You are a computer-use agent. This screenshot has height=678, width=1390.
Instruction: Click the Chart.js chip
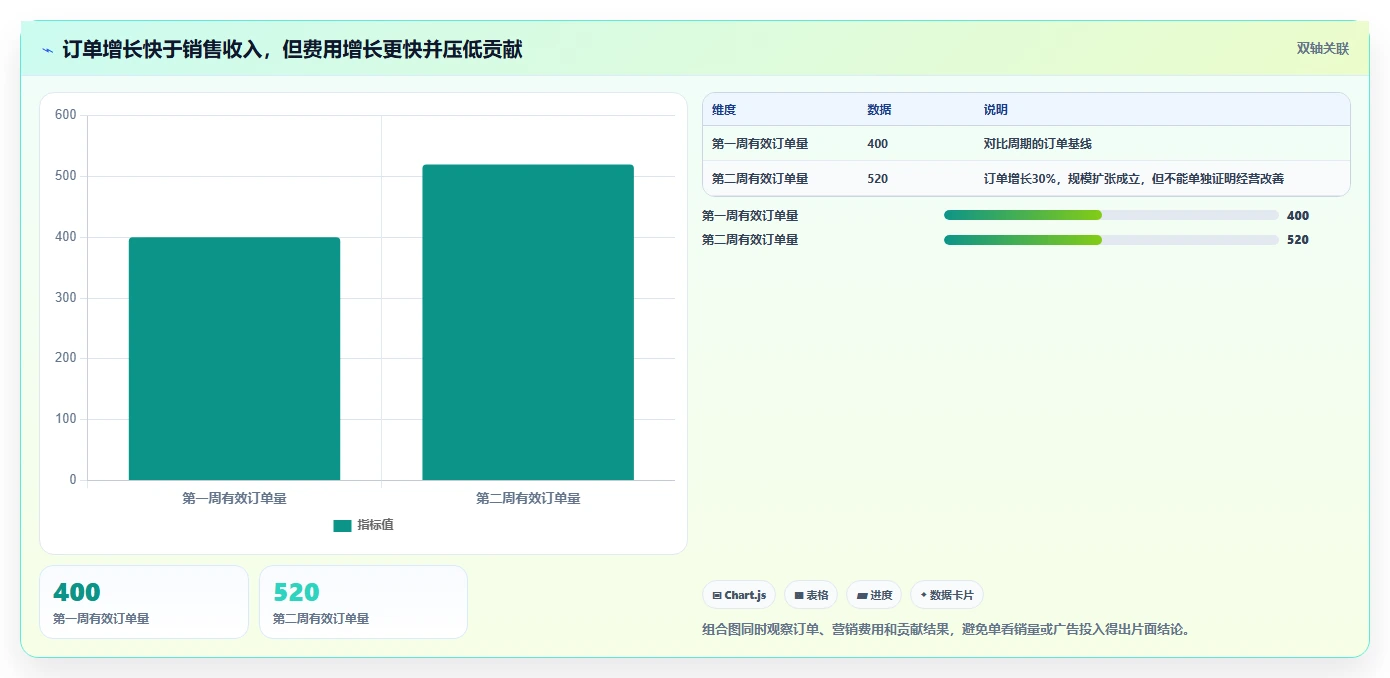[x=739, y=595]
